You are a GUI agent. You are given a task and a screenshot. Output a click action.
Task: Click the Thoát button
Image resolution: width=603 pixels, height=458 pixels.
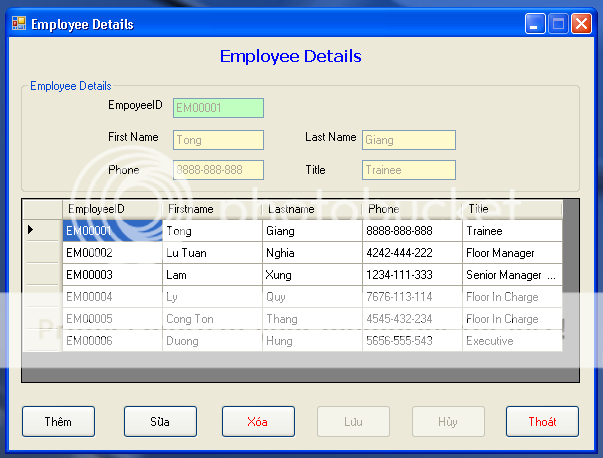(542, 421)
